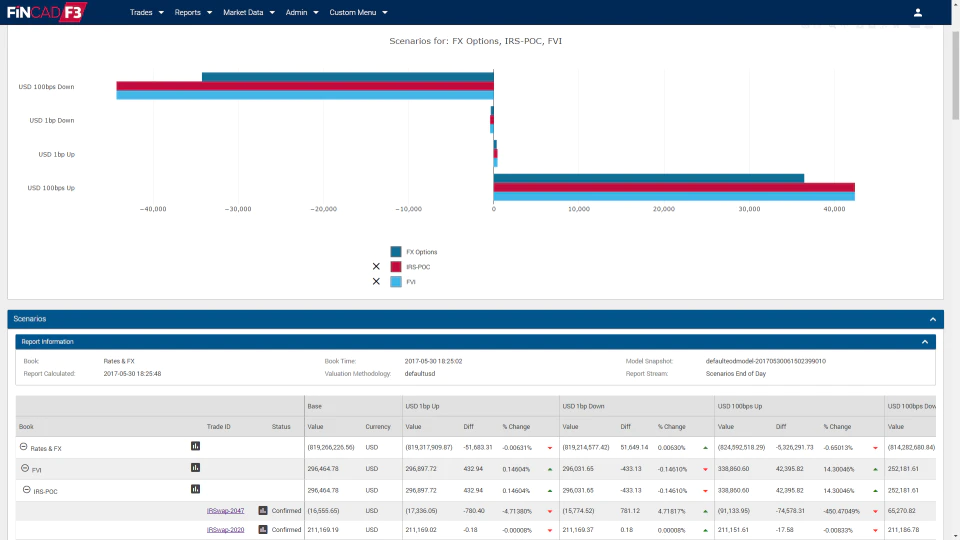Collapse the Report Information section
Viewport: 960px width, 540px height.
925,342
